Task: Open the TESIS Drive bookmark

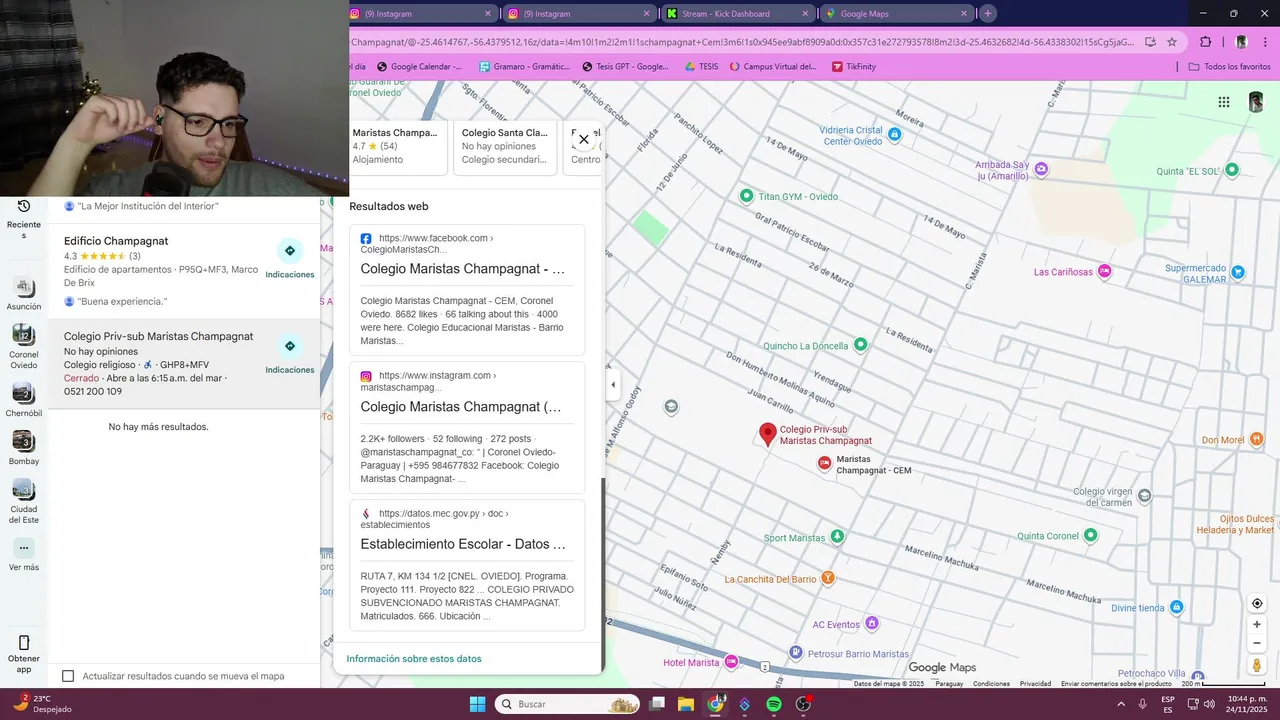Action: [x=701, y=67]
